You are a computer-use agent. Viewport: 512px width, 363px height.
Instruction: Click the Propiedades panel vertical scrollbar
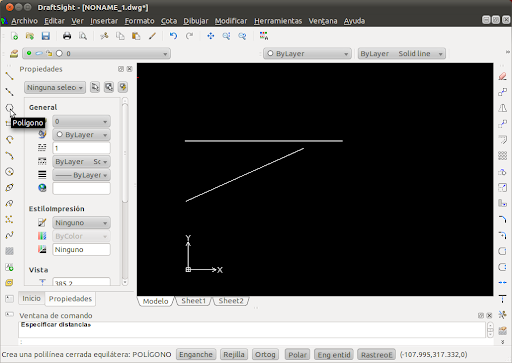(125, 191)
